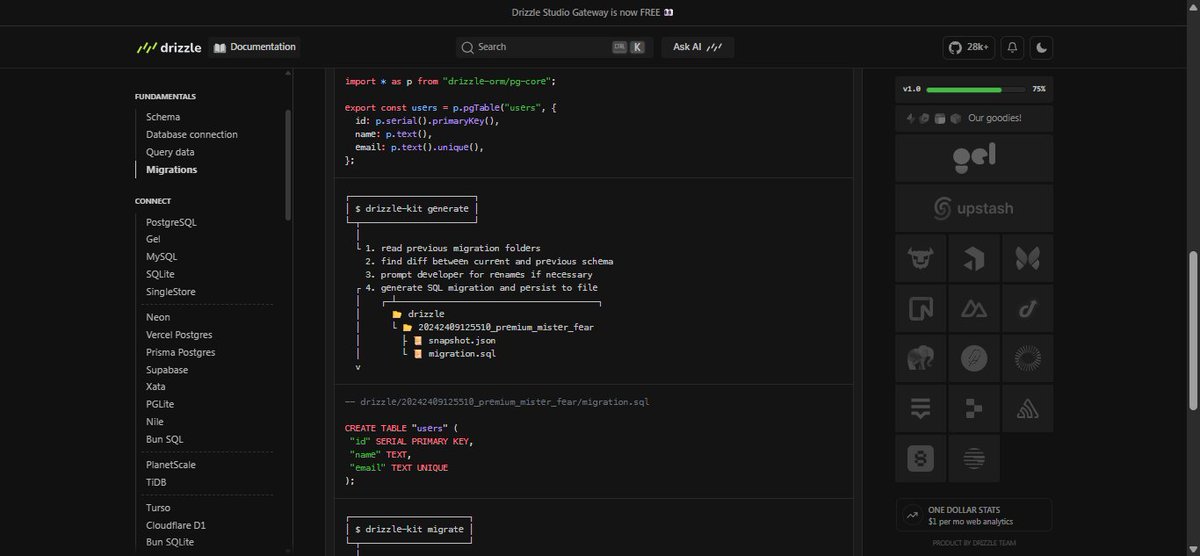Click the striped circle sponsor icon
1200x556 pixels.
click(x=974, y=459)
